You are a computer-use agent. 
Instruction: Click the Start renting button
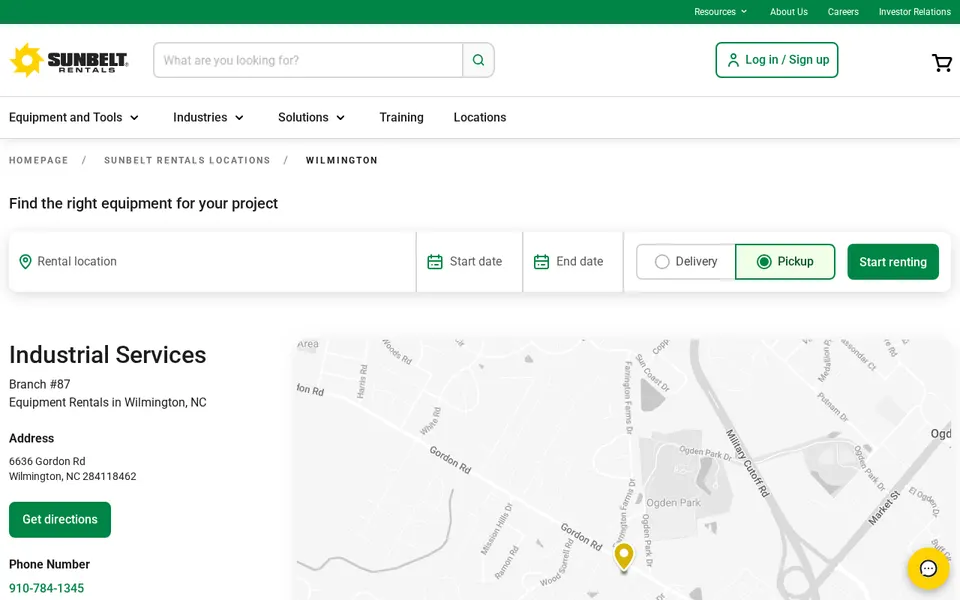[x=893, y=261]
